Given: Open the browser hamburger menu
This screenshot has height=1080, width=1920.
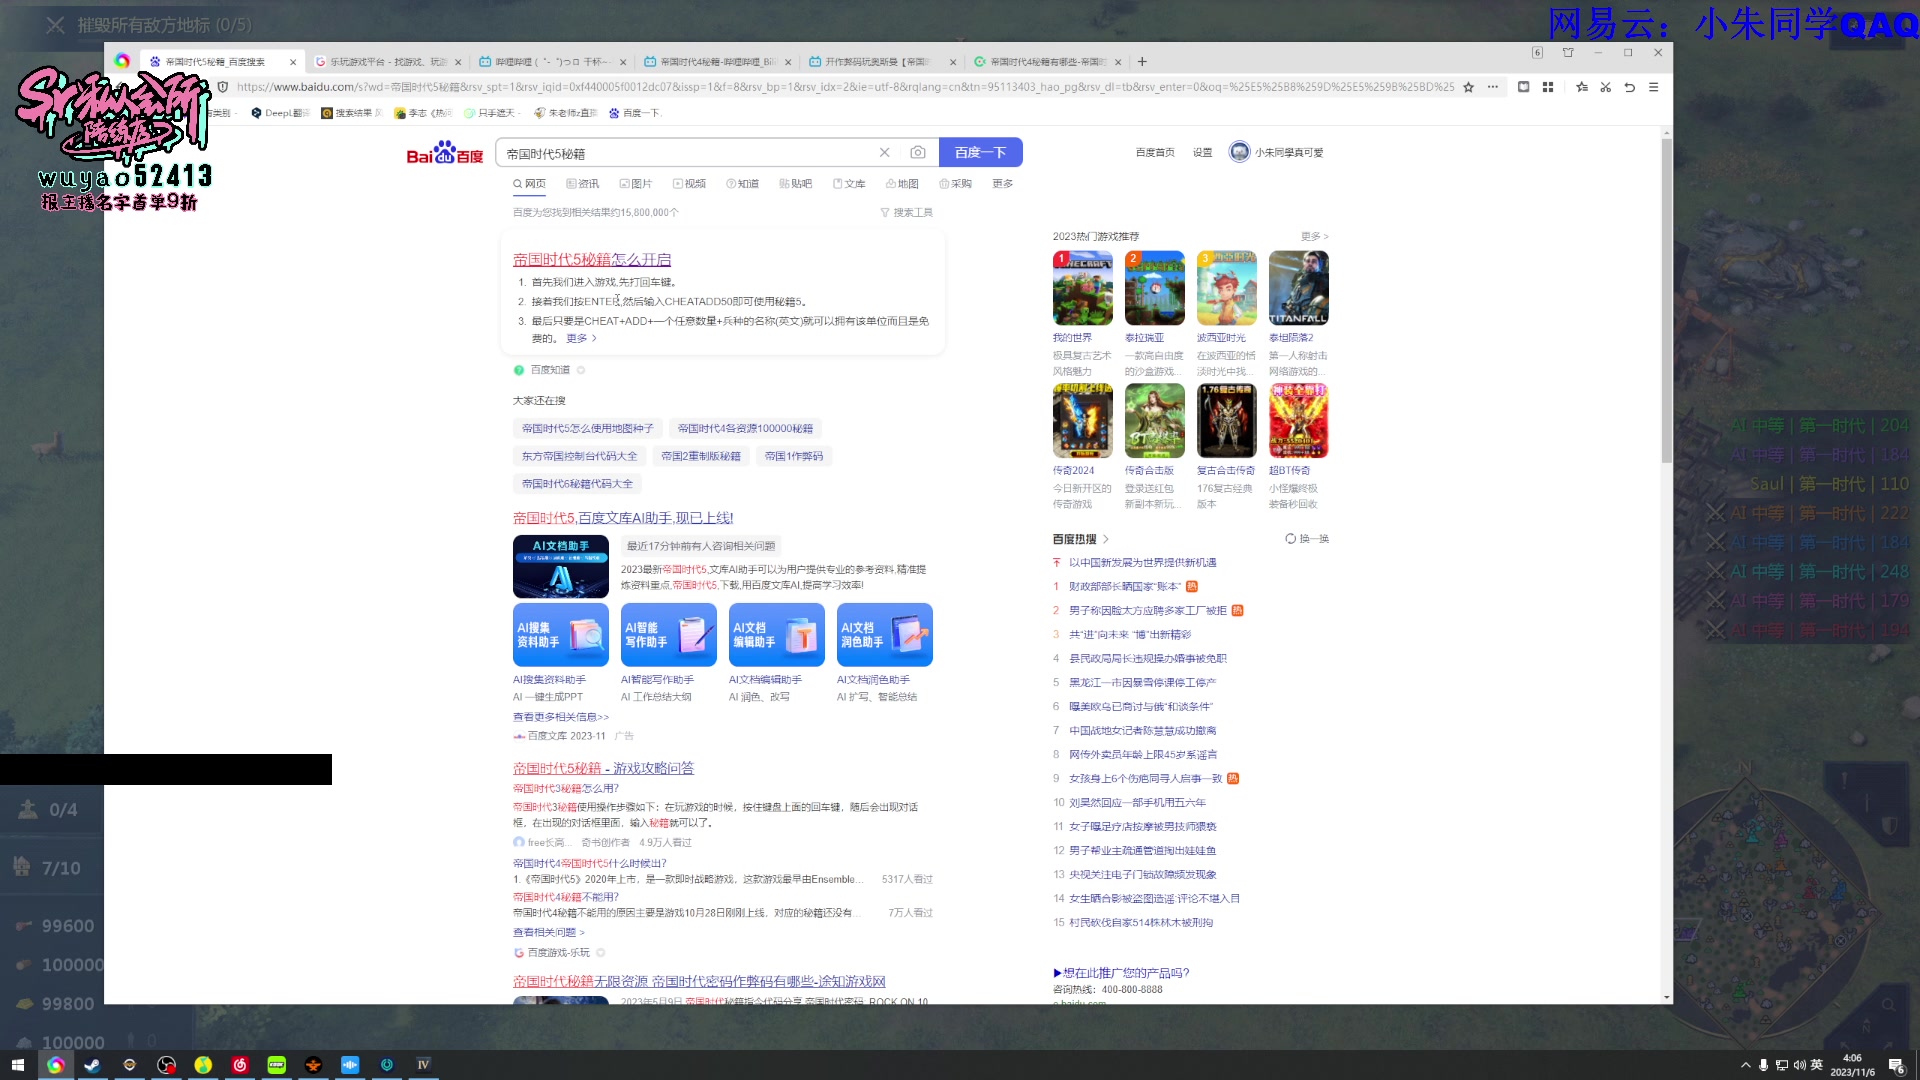Looking at the screenshot, I should coord(1654,87).
